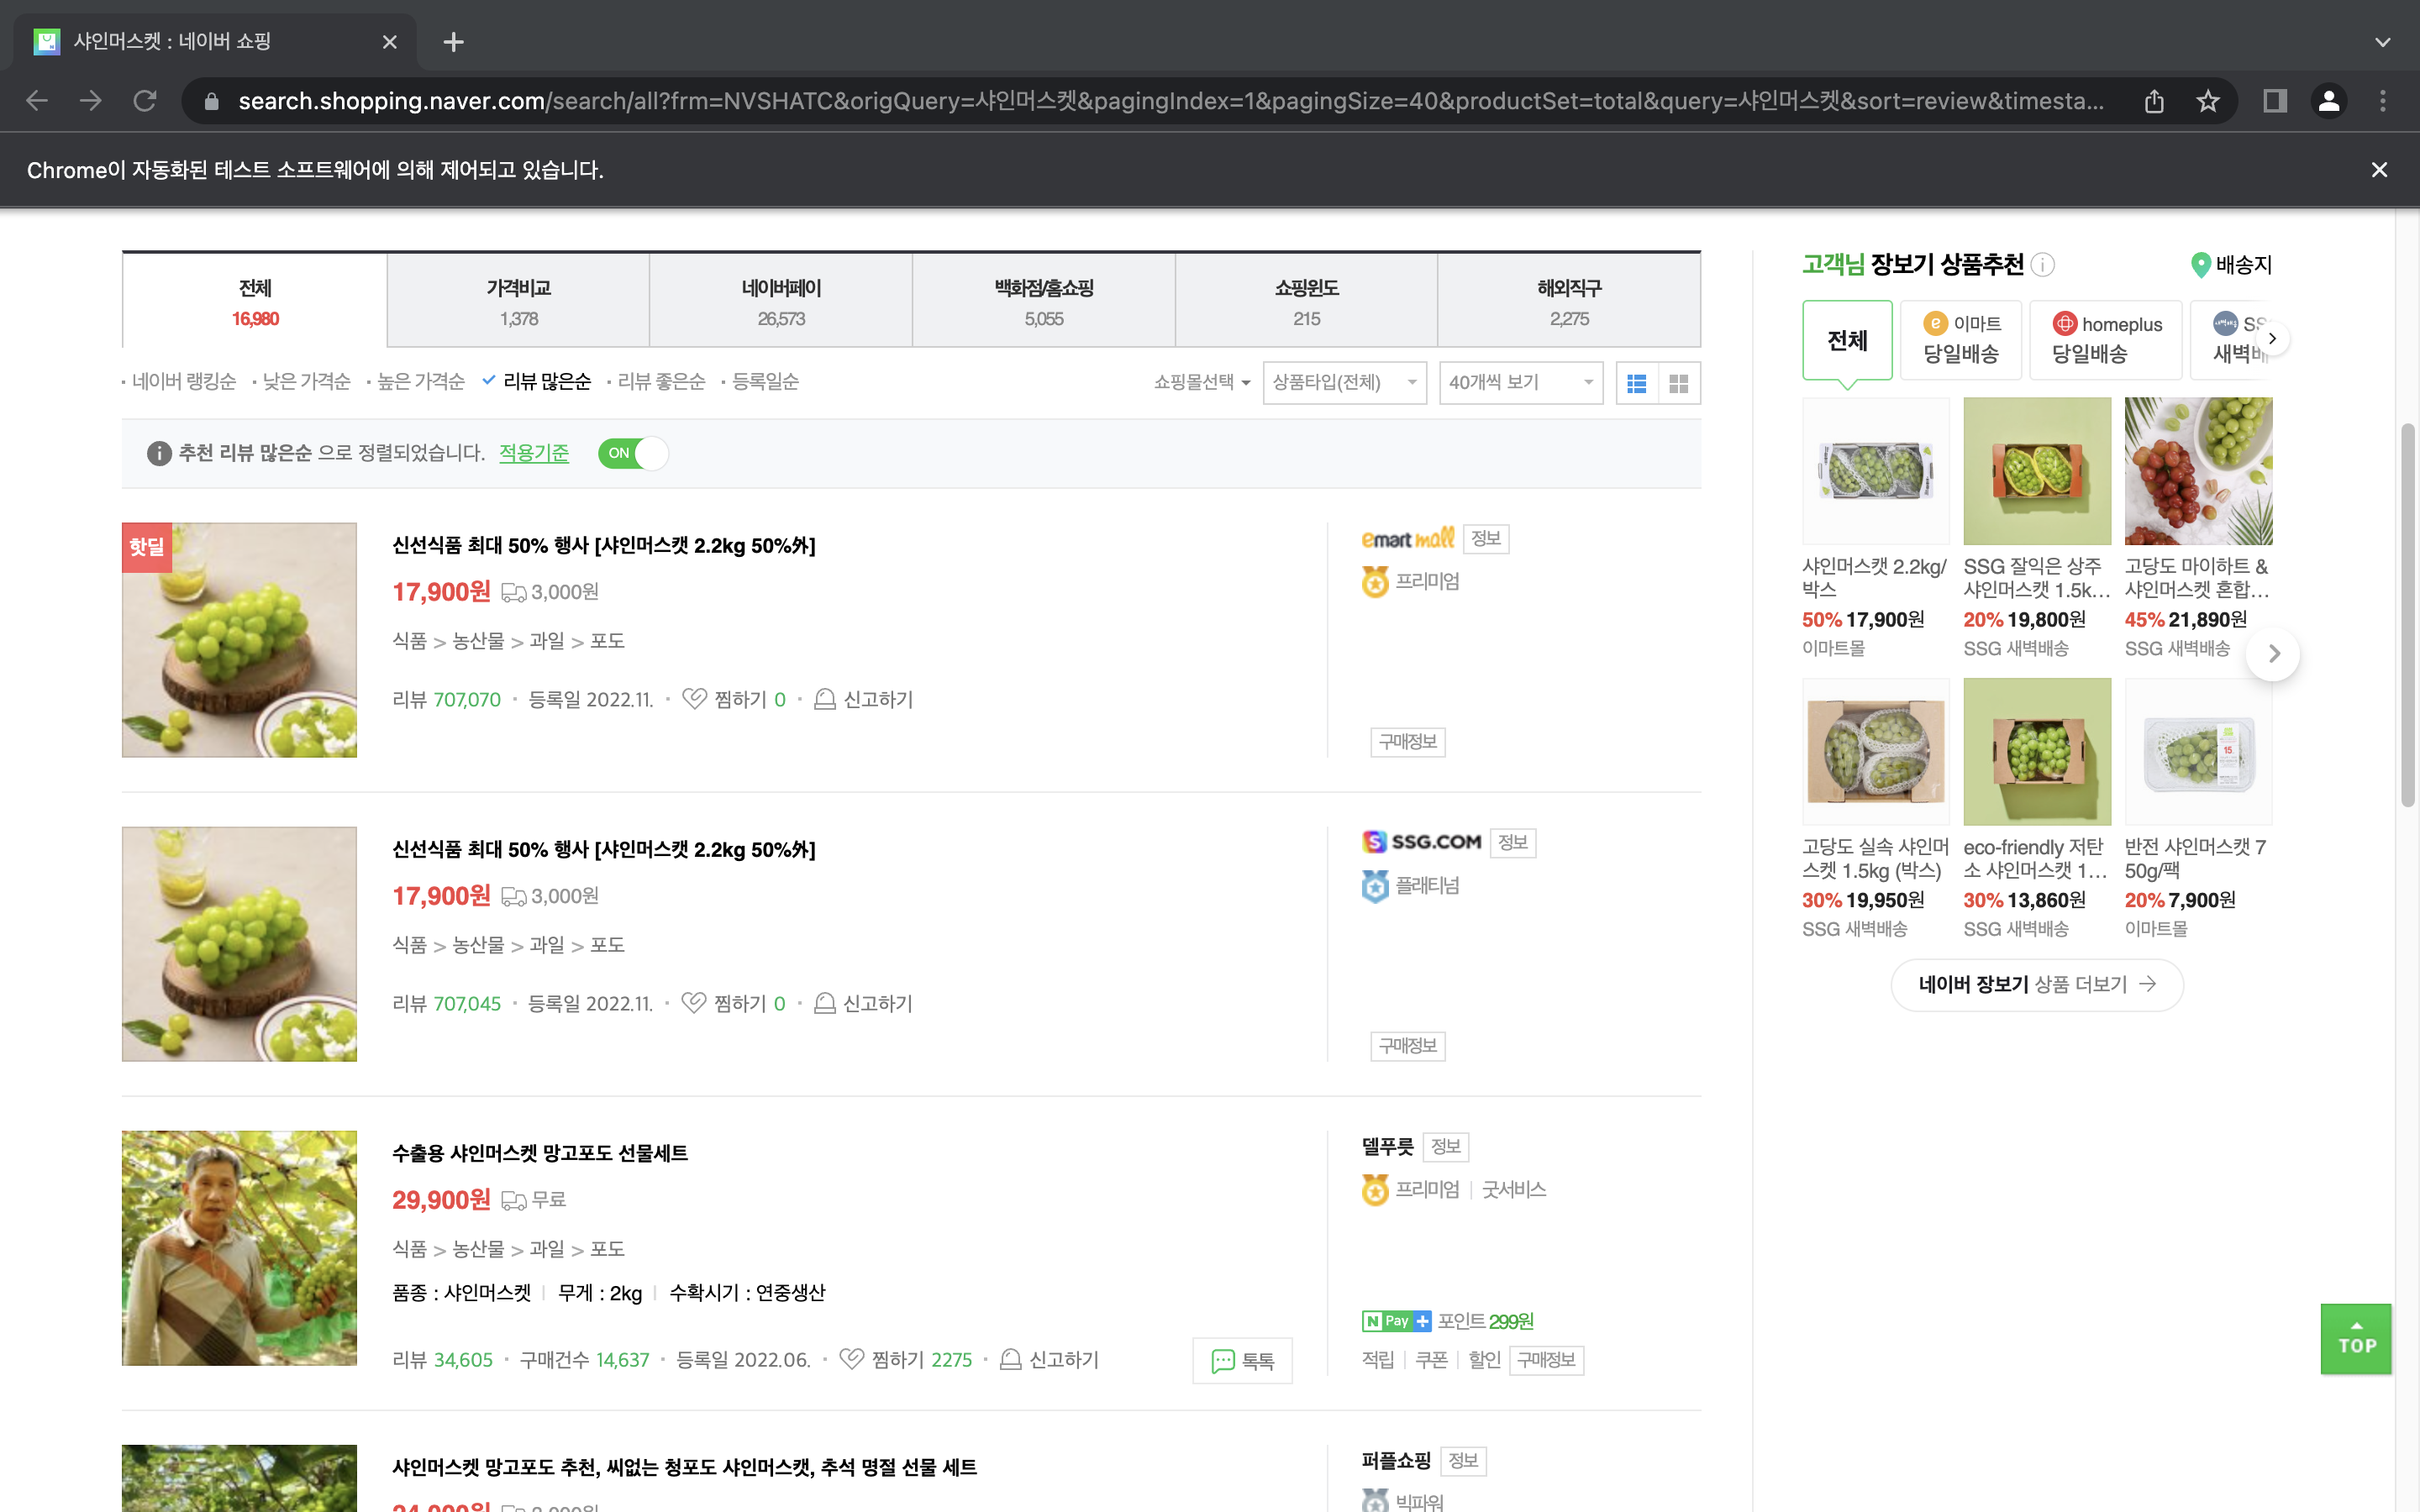
Task: Open the 델푸릇 farmer product thumbnail
Action: click(x=239, y=1248)
